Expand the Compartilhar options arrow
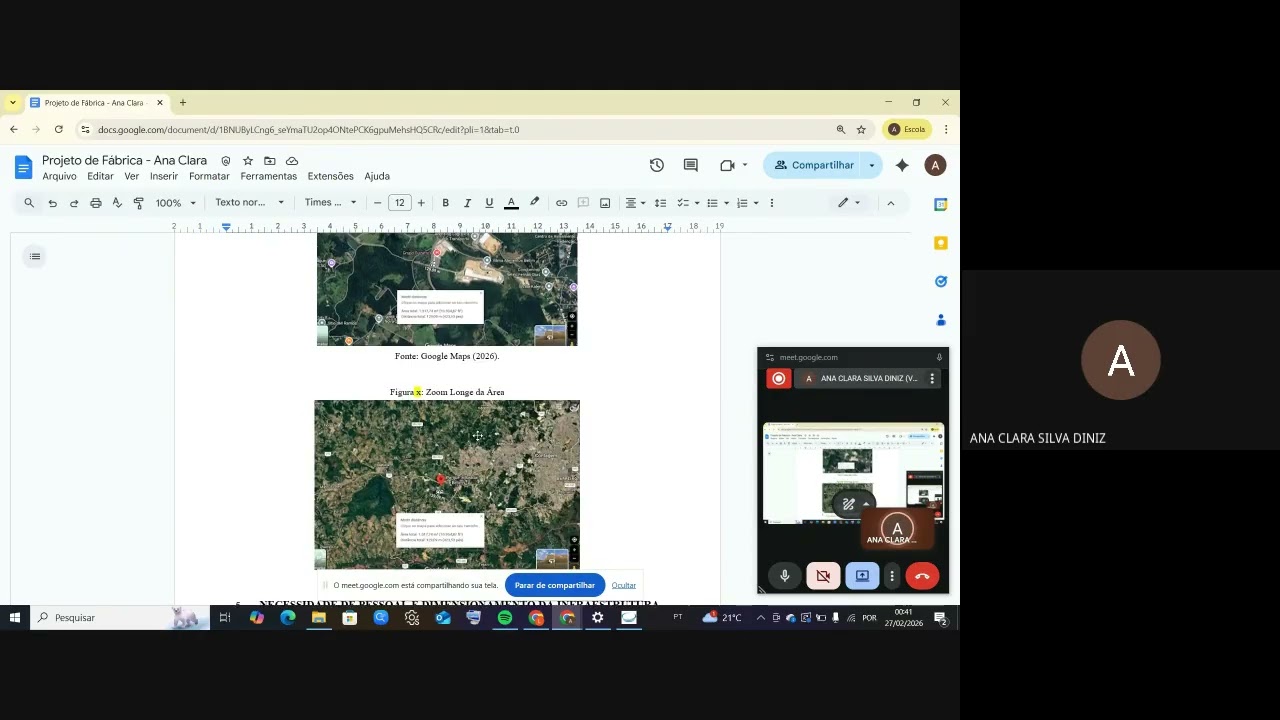This screenshot has width=1280, height=720. coord(872,165)
